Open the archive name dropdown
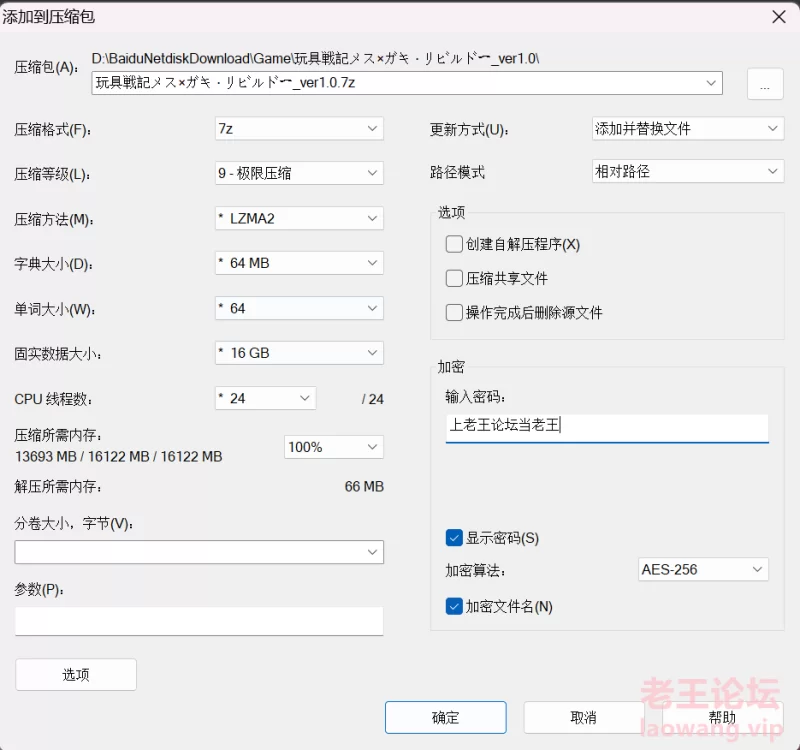800x750 pixels. point(711,83)
